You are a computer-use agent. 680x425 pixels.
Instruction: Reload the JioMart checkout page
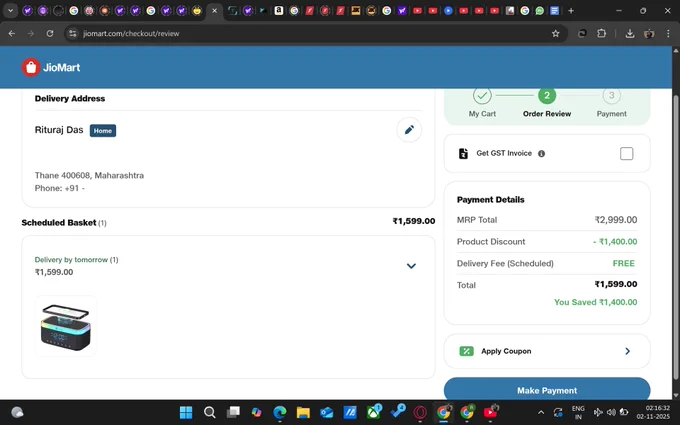pos(50,33)
